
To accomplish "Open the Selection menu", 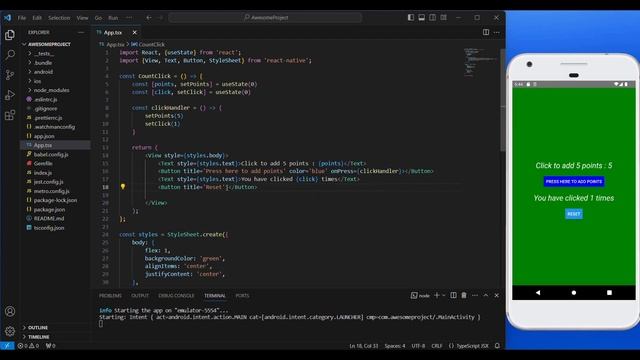I will click(x=59, y=18).
